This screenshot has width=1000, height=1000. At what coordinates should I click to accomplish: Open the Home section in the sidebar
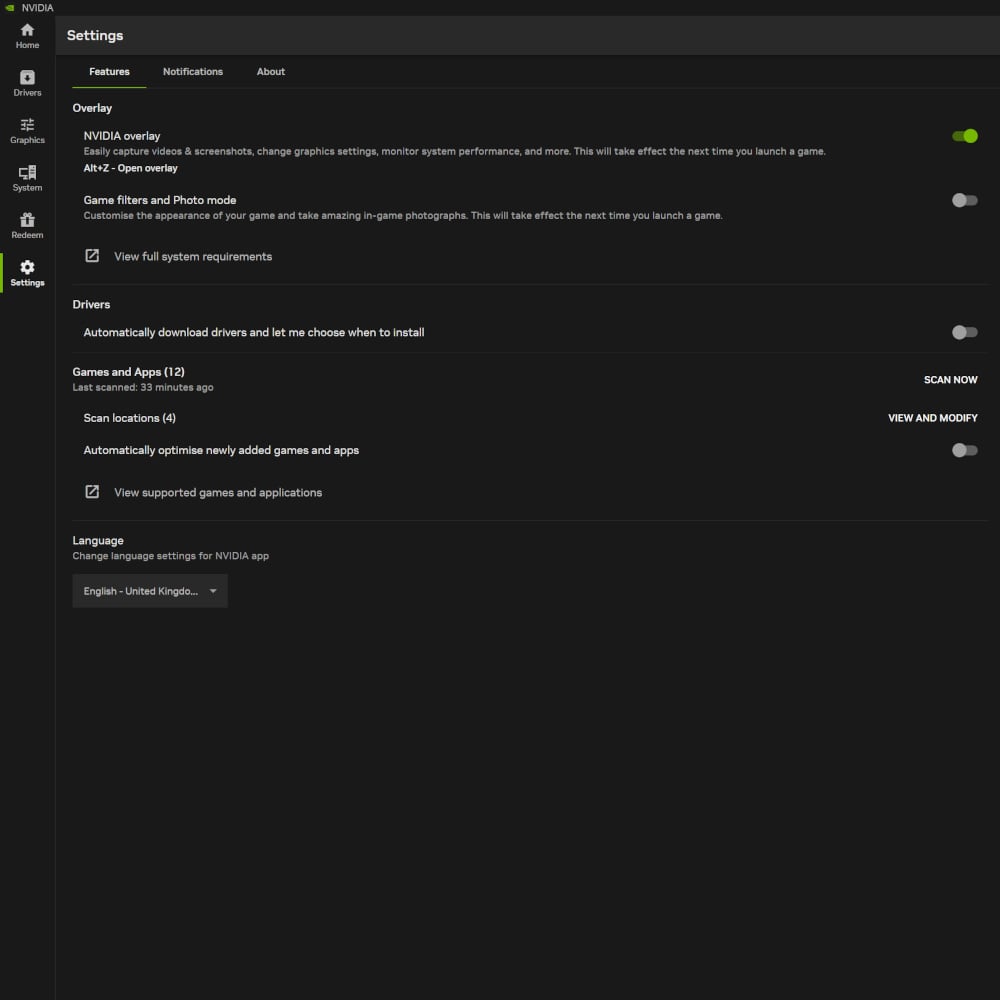pyautogui.click(x=27, y=36)
